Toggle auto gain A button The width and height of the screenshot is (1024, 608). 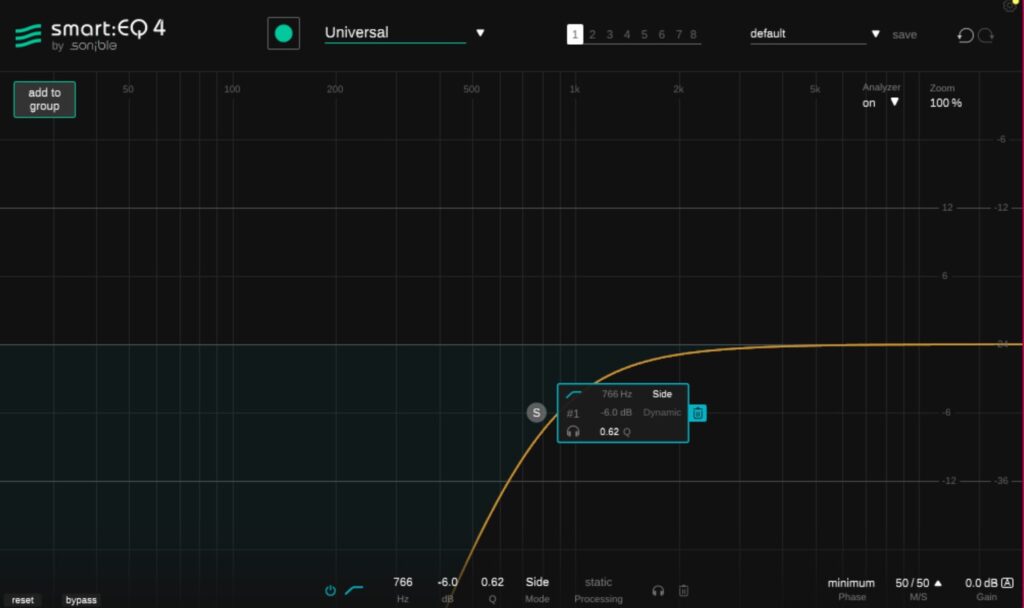coord(1007,583)
